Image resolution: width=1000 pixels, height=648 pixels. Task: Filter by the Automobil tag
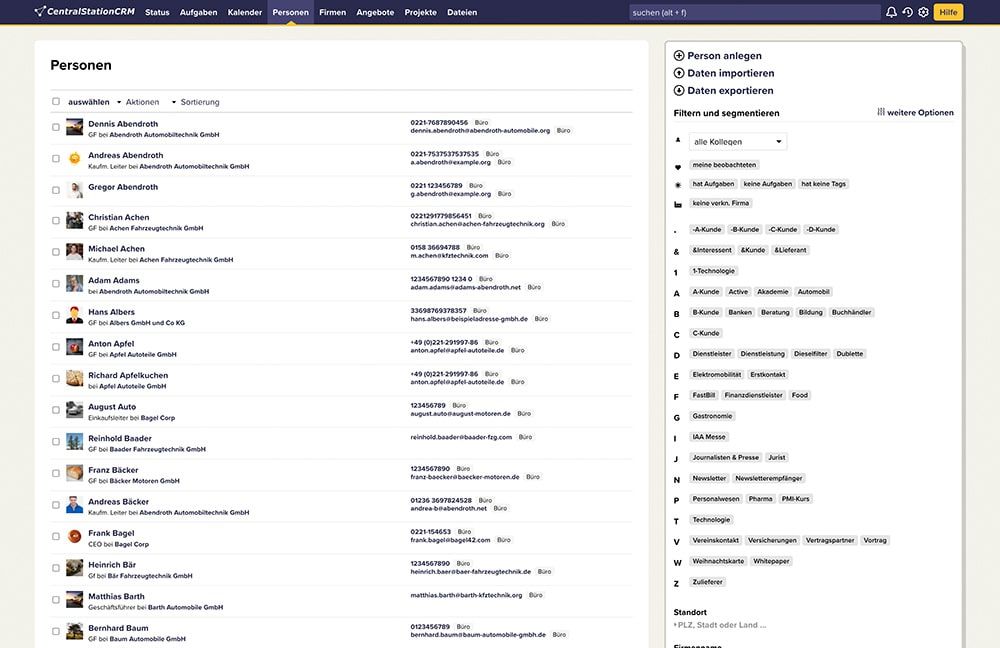pyautogui.click(x=813, y=292)
